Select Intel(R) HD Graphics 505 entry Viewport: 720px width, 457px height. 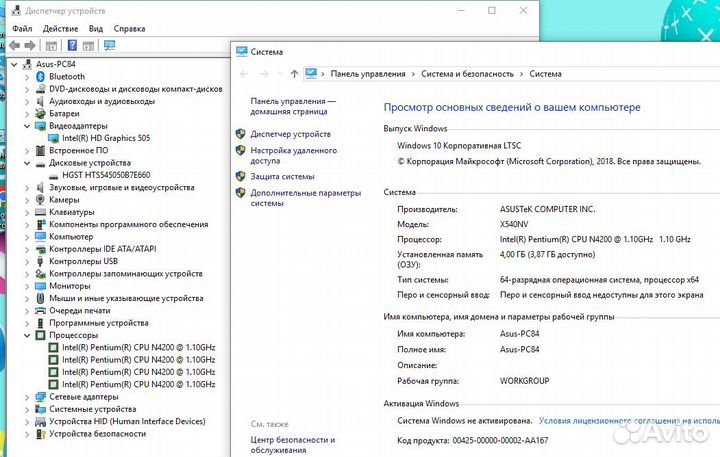point(106,138)
